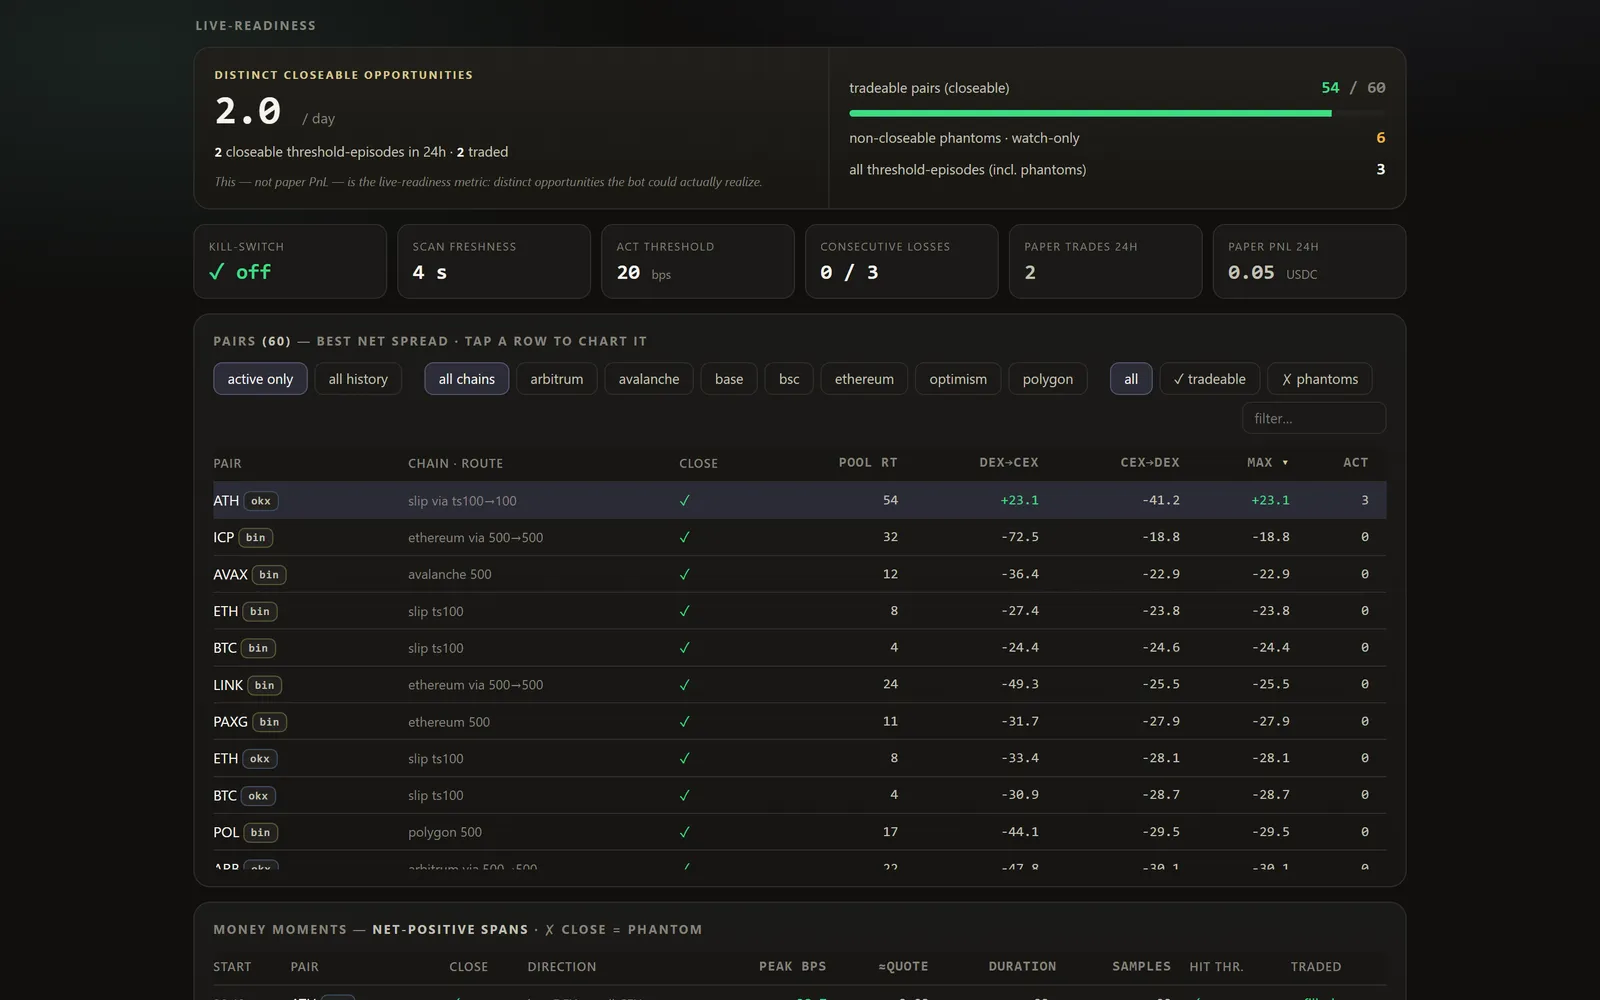
Task: Click the 2.0 per day headline value
Action: click(248, 111)
